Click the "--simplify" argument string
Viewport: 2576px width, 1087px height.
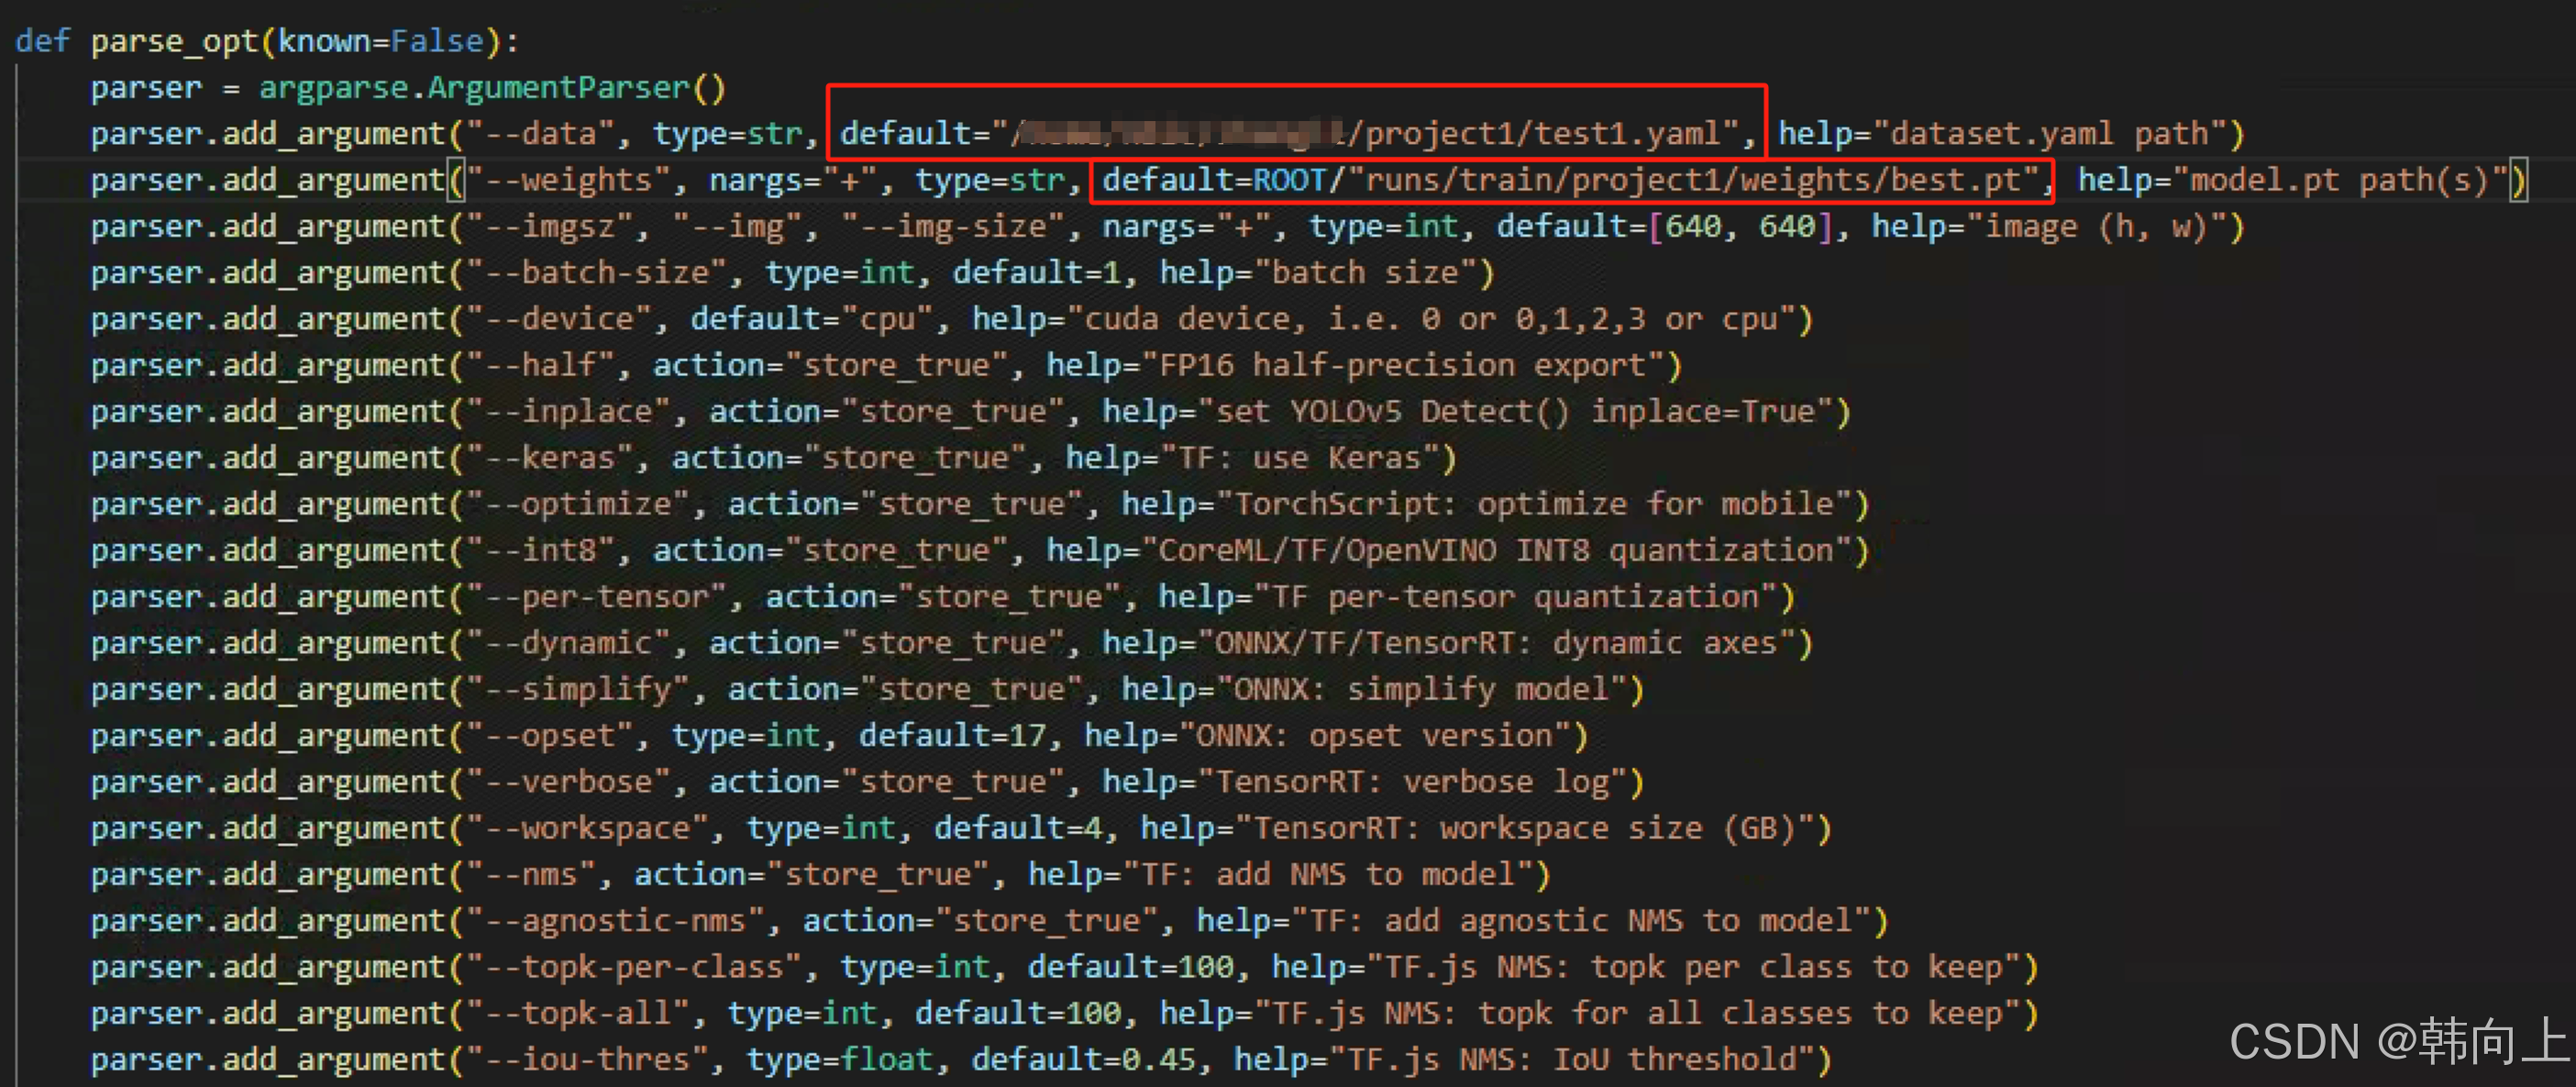click(578, 690)
